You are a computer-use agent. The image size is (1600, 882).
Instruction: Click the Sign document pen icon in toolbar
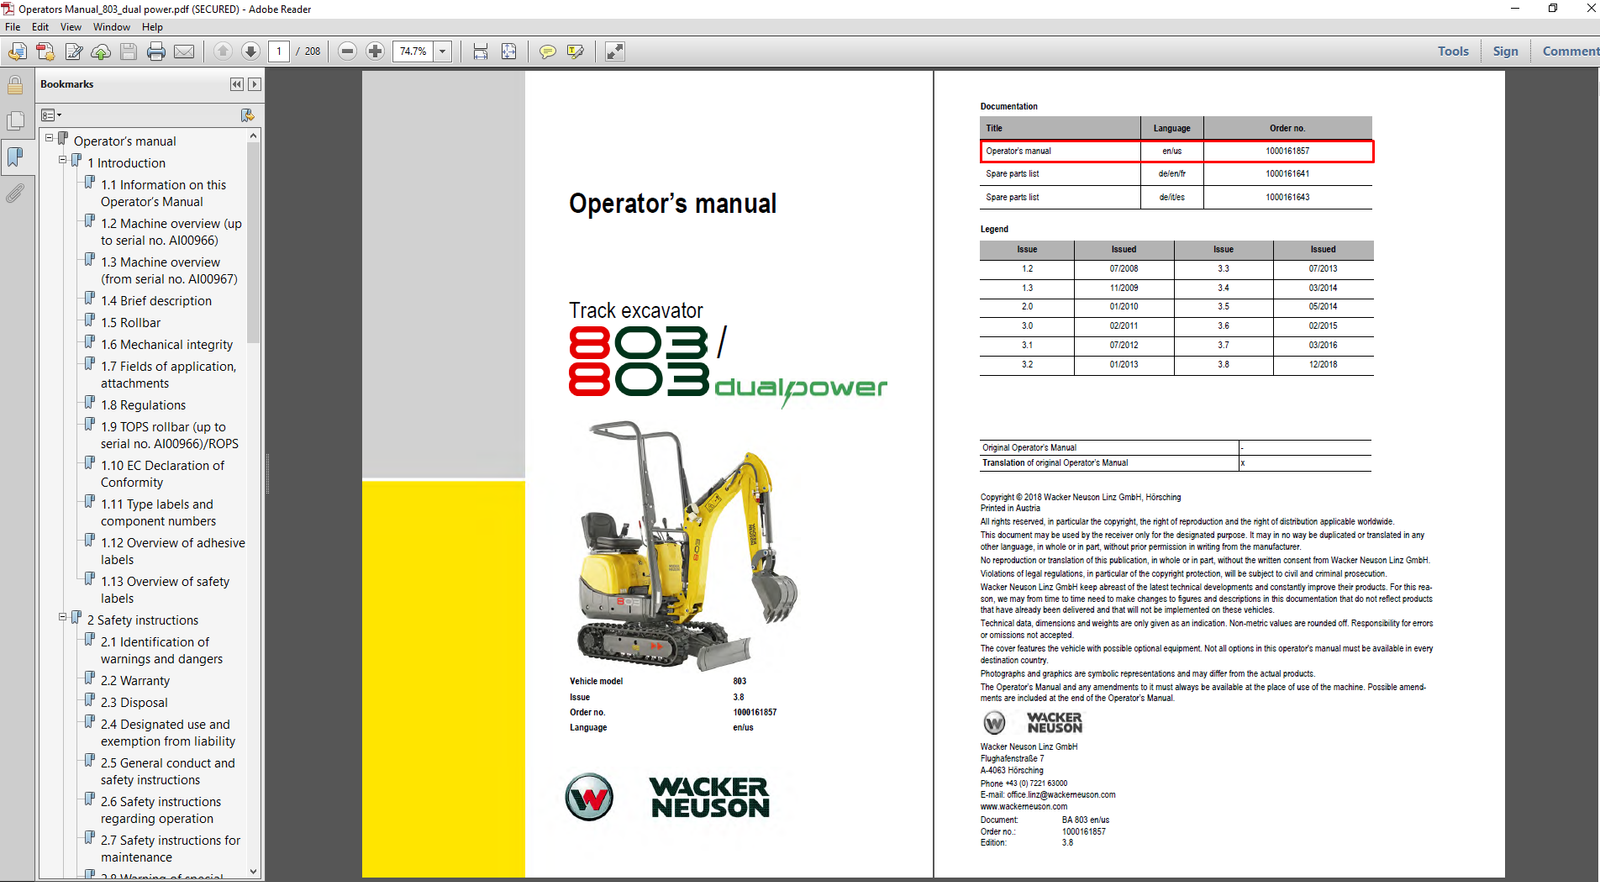pos(73,51)
